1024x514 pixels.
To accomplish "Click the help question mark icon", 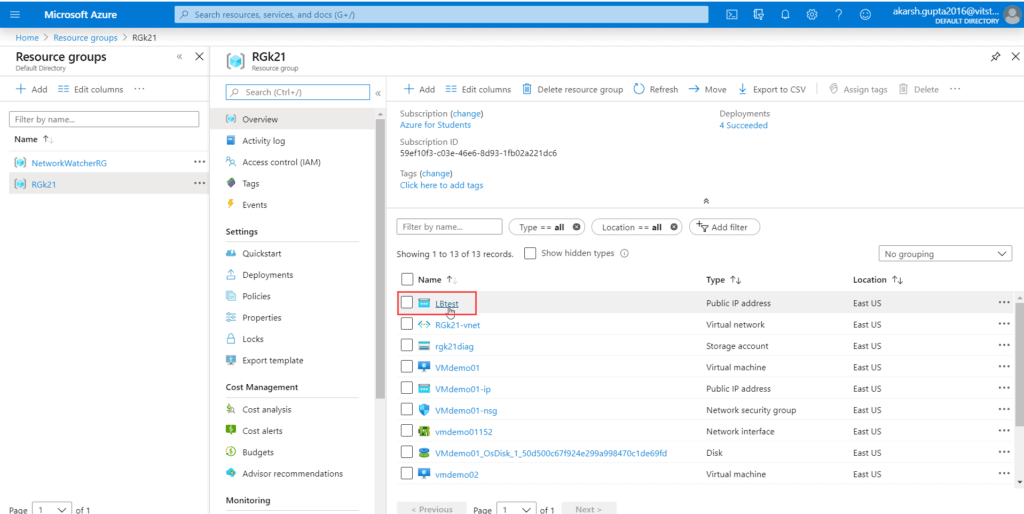I will 838,14.
